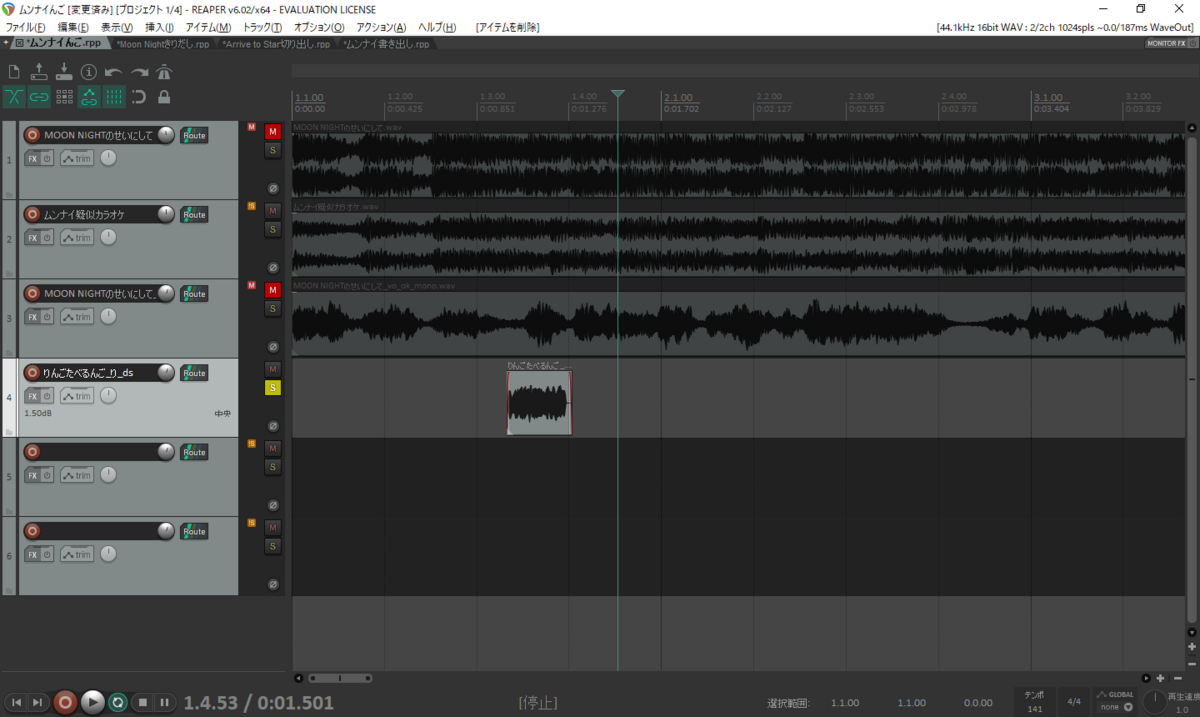Open trim envelope dropdown on track 6

click(77, 554)
